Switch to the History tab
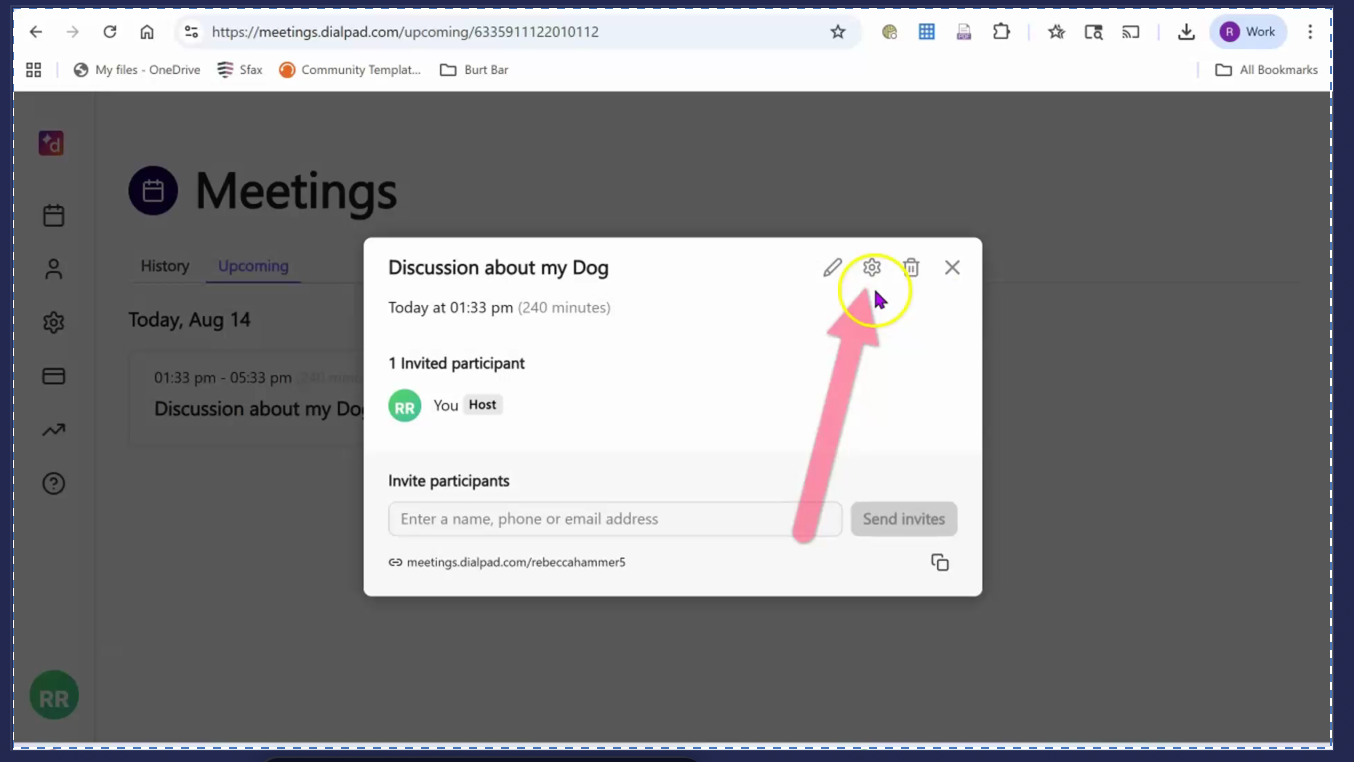 coord(165,266)
